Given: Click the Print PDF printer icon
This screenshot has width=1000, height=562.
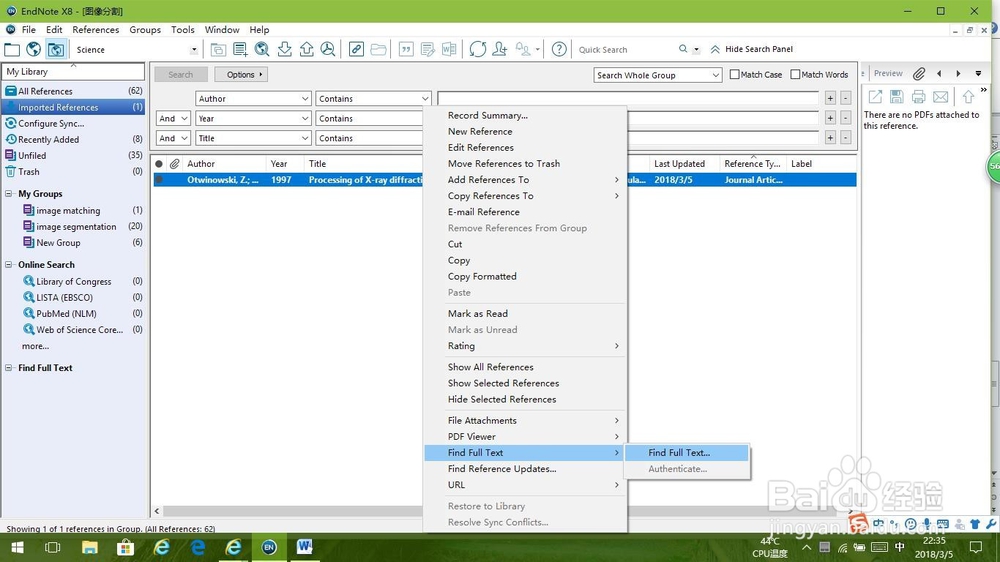Looking at the screenshot, I should (918, 96).
